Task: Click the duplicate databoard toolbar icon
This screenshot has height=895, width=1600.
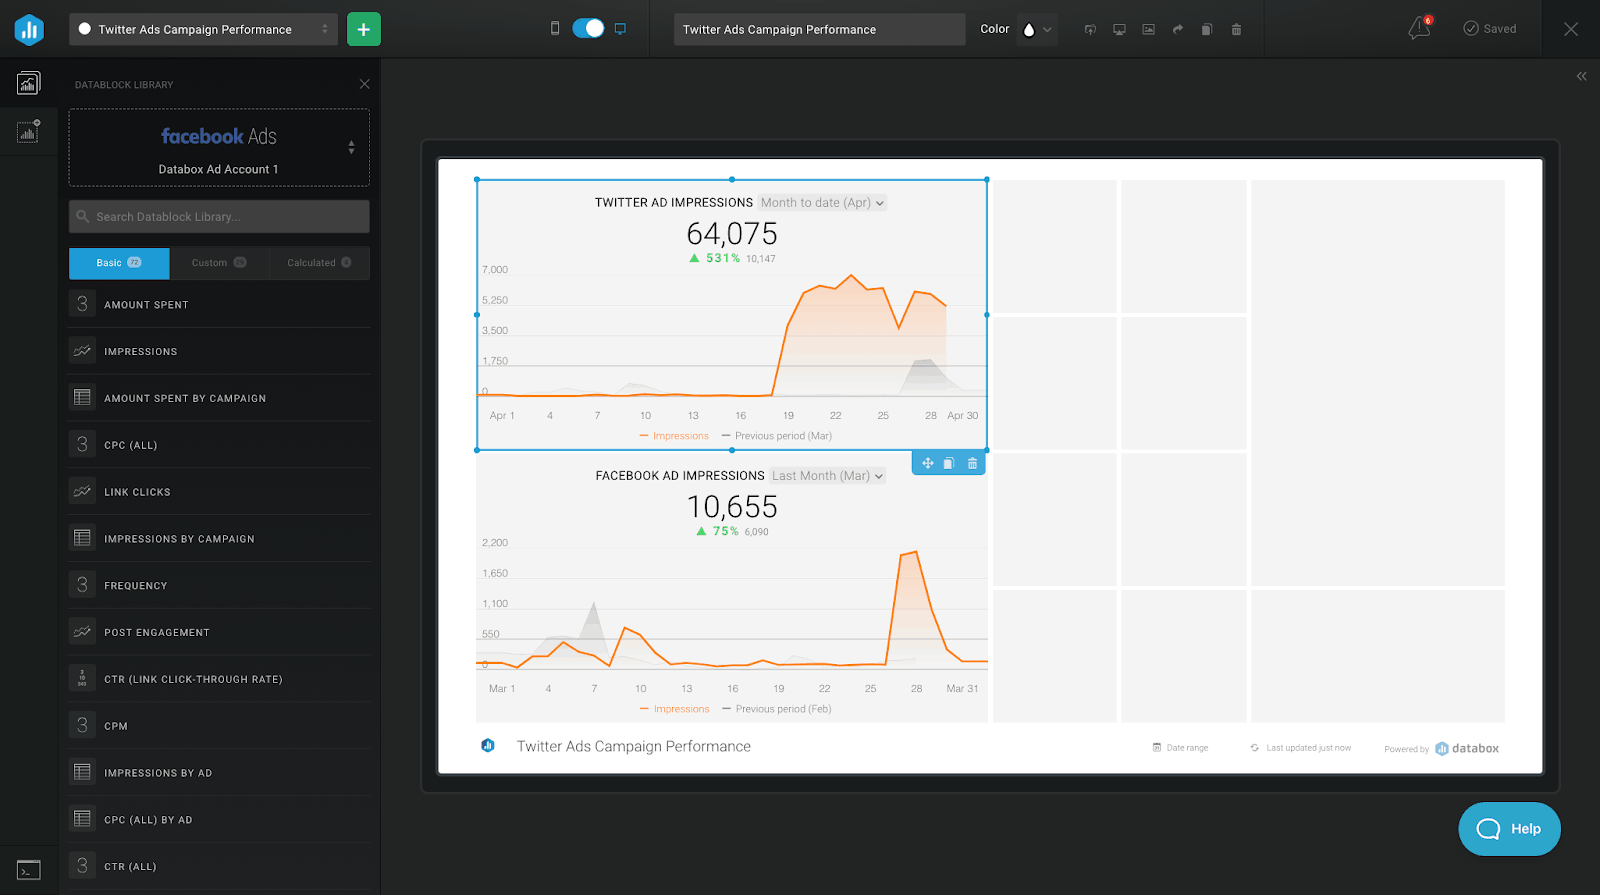Action: click(1207, 29)
